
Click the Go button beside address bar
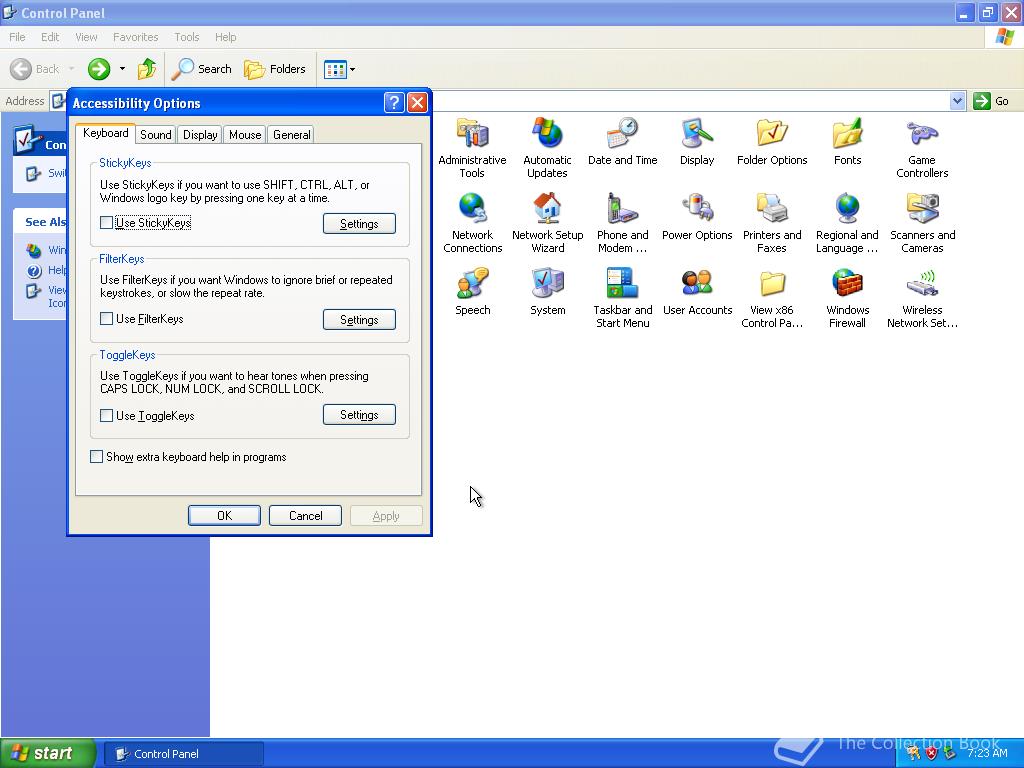point(991,101)
